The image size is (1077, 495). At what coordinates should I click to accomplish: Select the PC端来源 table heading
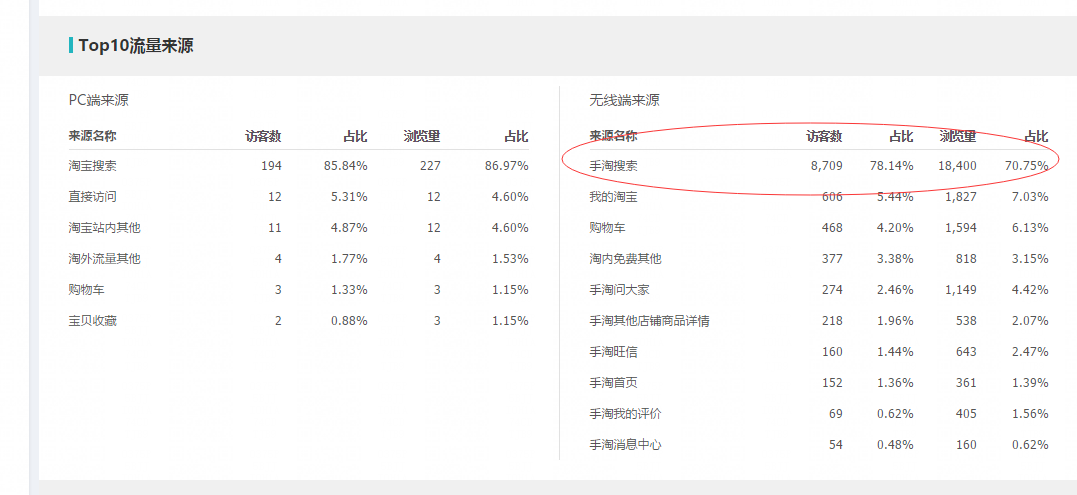(98, 100)
